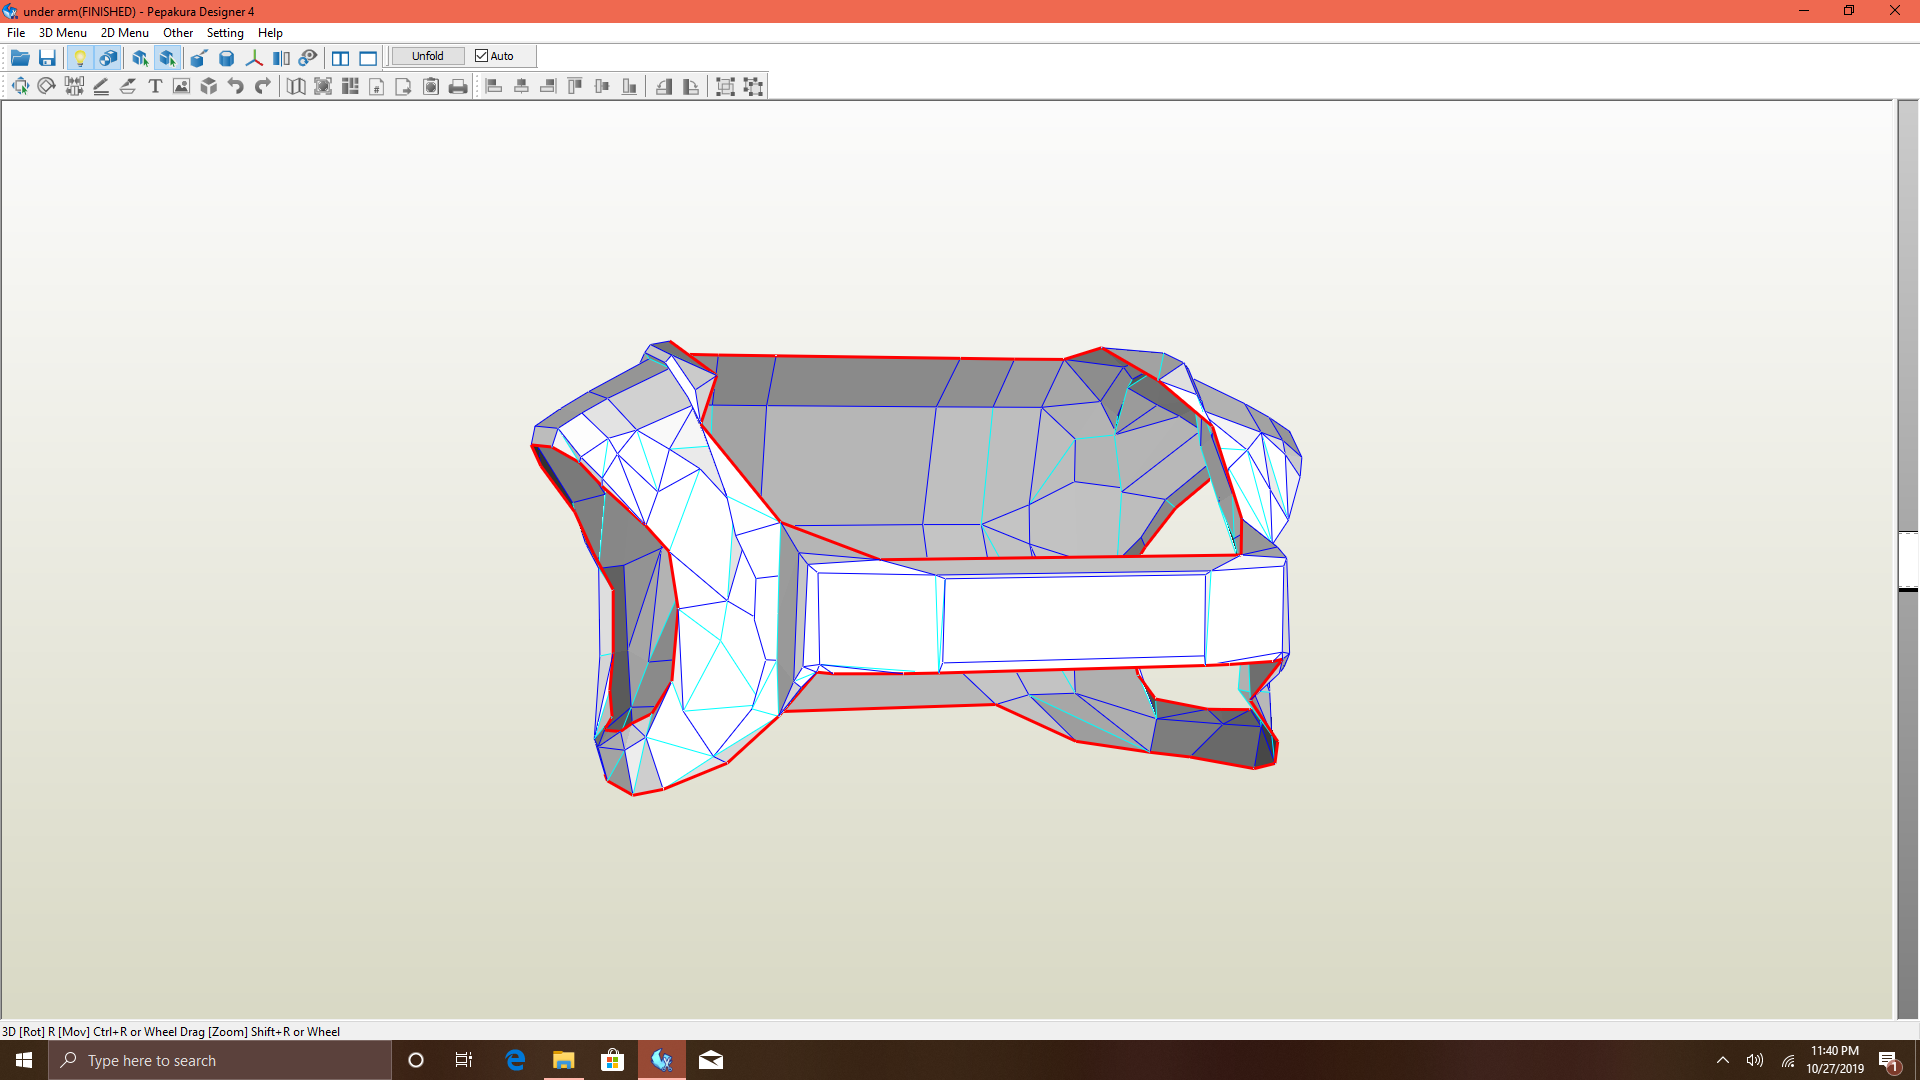
Task: Select the edge color pencil tool
Action: (101, 86)
